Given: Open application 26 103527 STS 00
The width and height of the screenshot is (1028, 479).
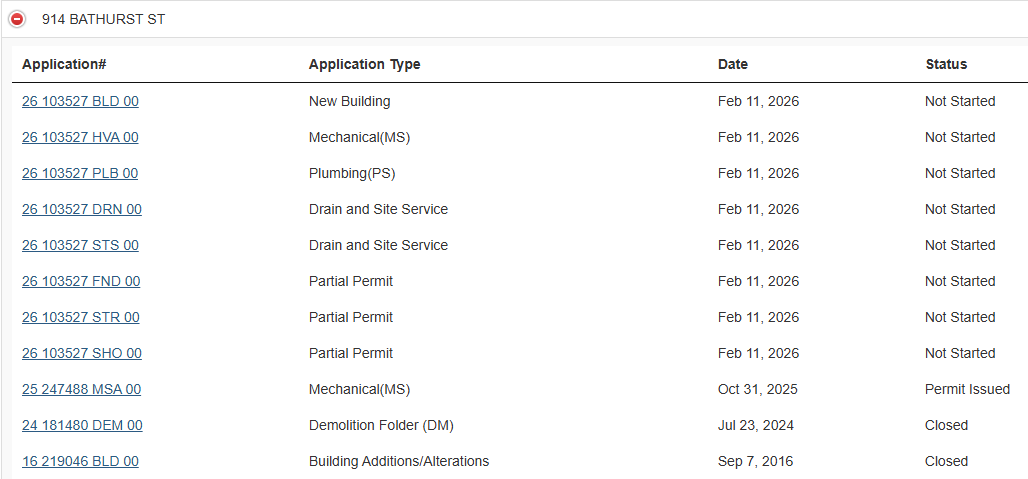Looking at the screenshot, I should [80, 245].
